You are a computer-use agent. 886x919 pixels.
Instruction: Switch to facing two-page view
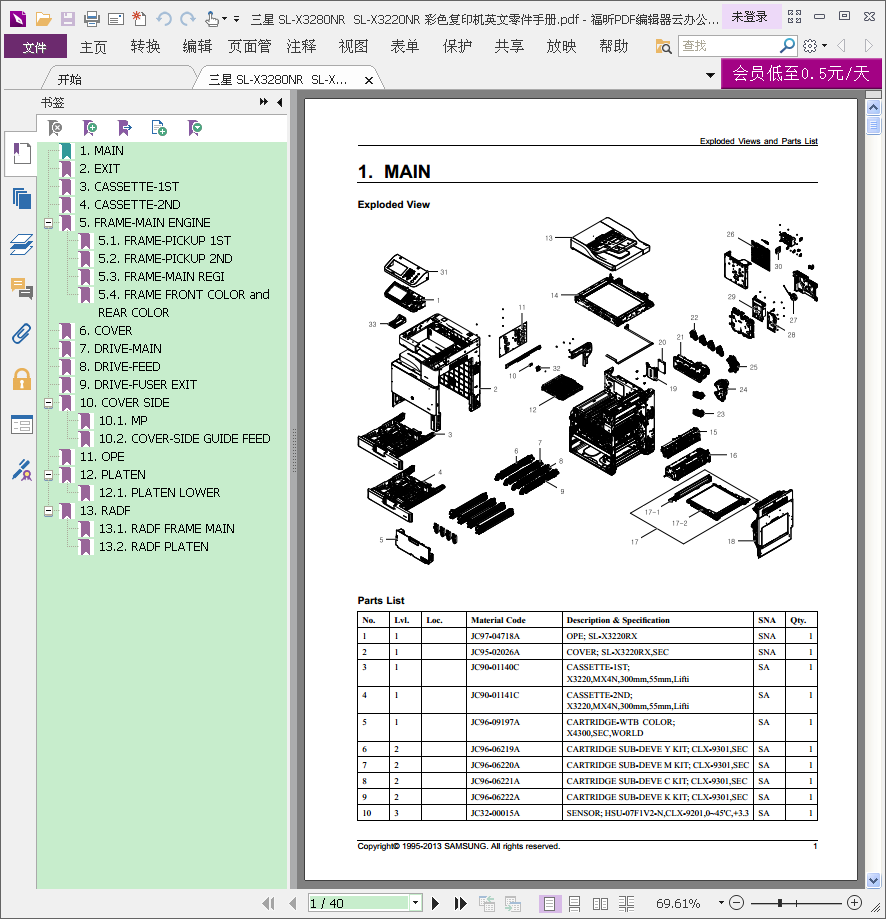[x=600, y=904]
